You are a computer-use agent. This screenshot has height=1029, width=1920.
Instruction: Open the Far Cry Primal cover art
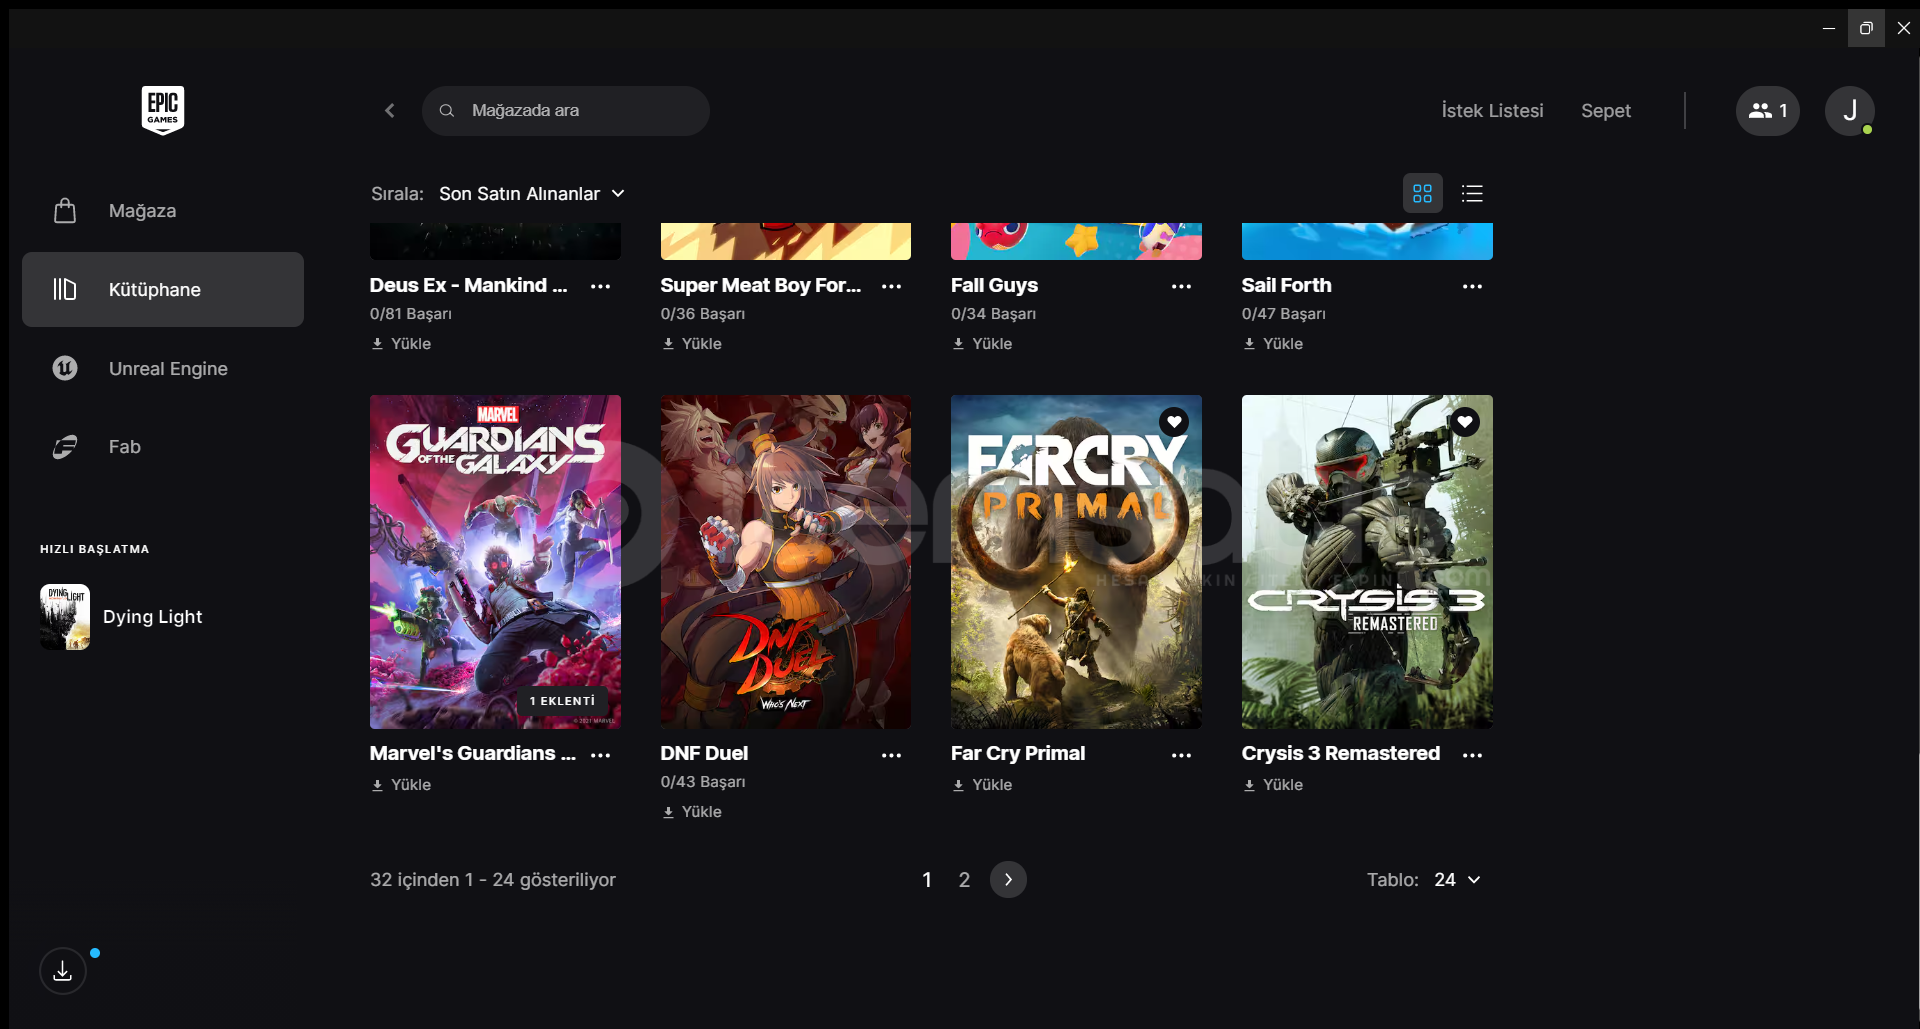click(1076, 562)
